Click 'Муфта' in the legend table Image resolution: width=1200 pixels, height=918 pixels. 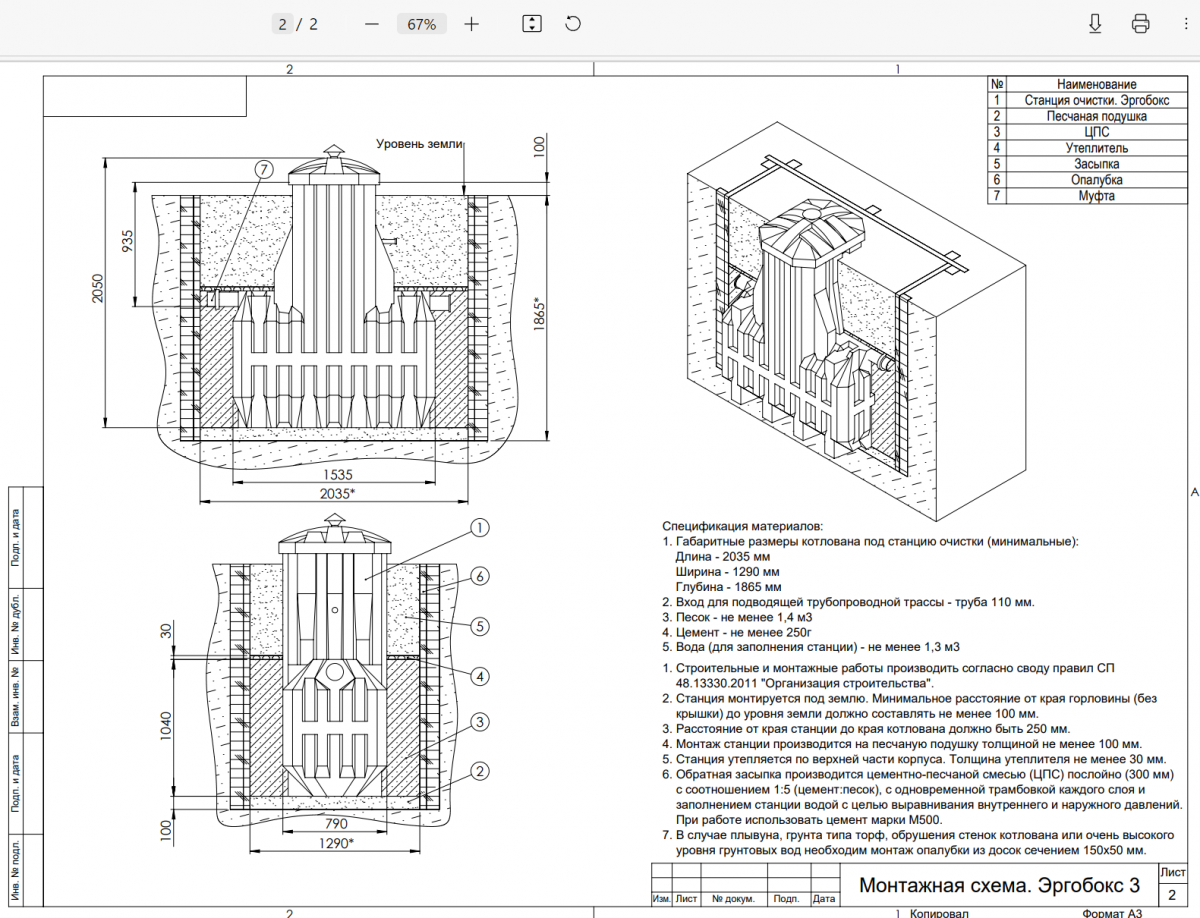[1097, 196]
